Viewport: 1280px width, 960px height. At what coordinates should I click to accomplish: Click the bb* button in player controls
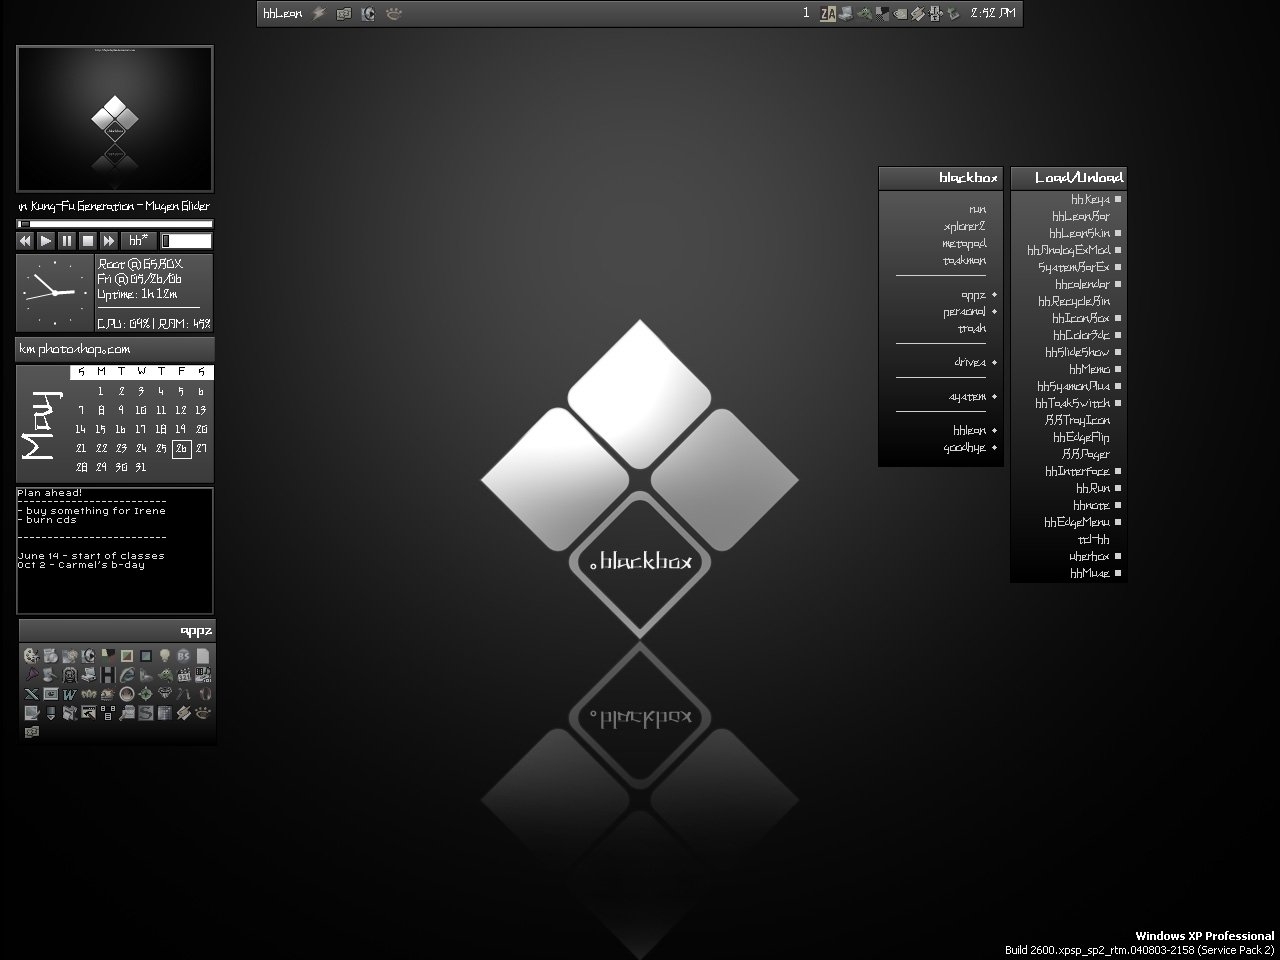(x=139, y=241)
